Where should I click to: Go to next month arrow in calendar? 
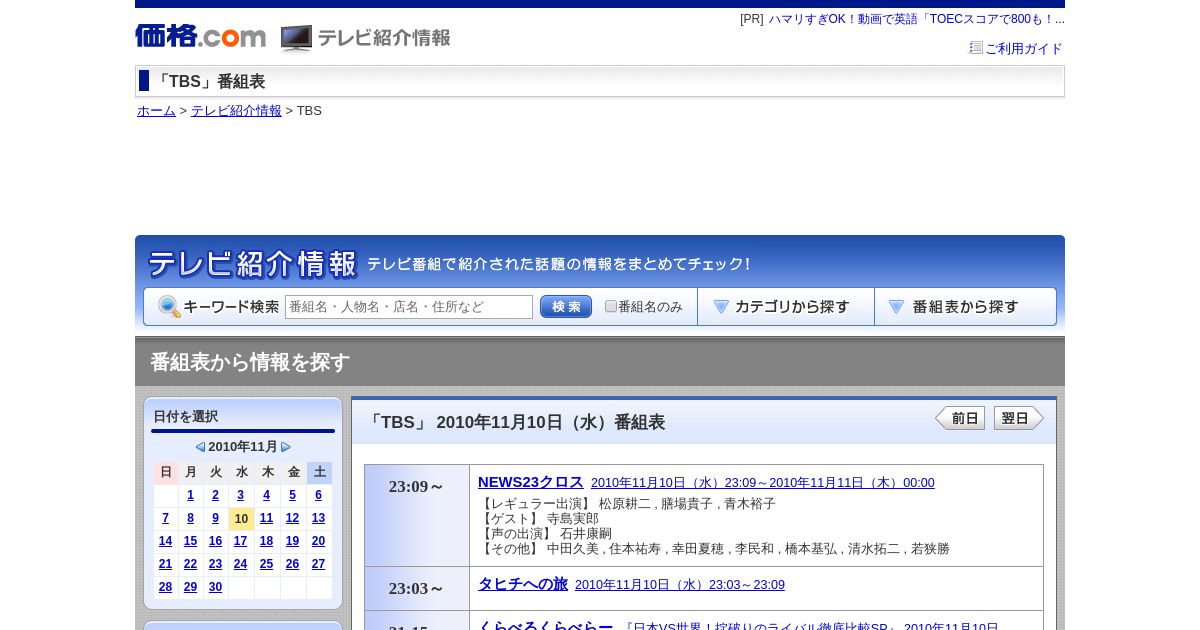point(286,447)
